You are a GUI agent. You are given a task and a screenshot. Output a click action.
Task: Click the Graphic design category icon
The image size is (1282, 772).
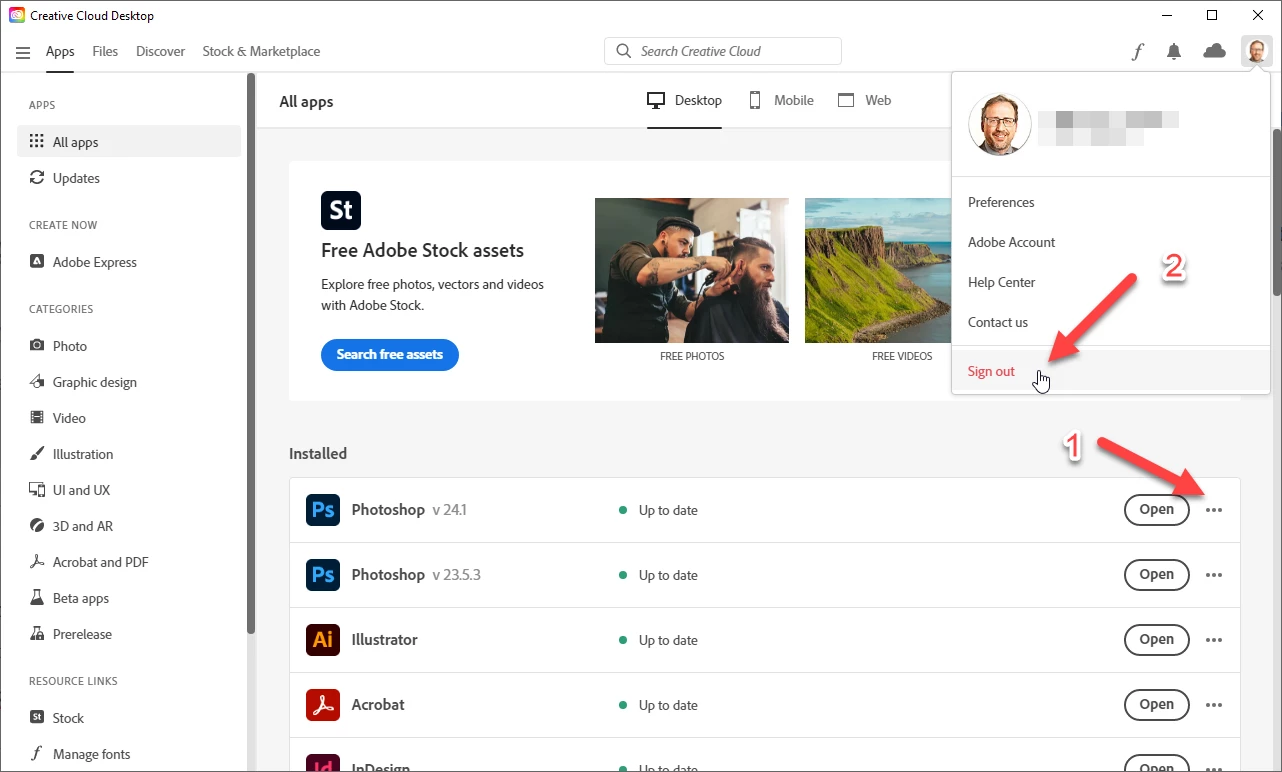click(37, 382)
